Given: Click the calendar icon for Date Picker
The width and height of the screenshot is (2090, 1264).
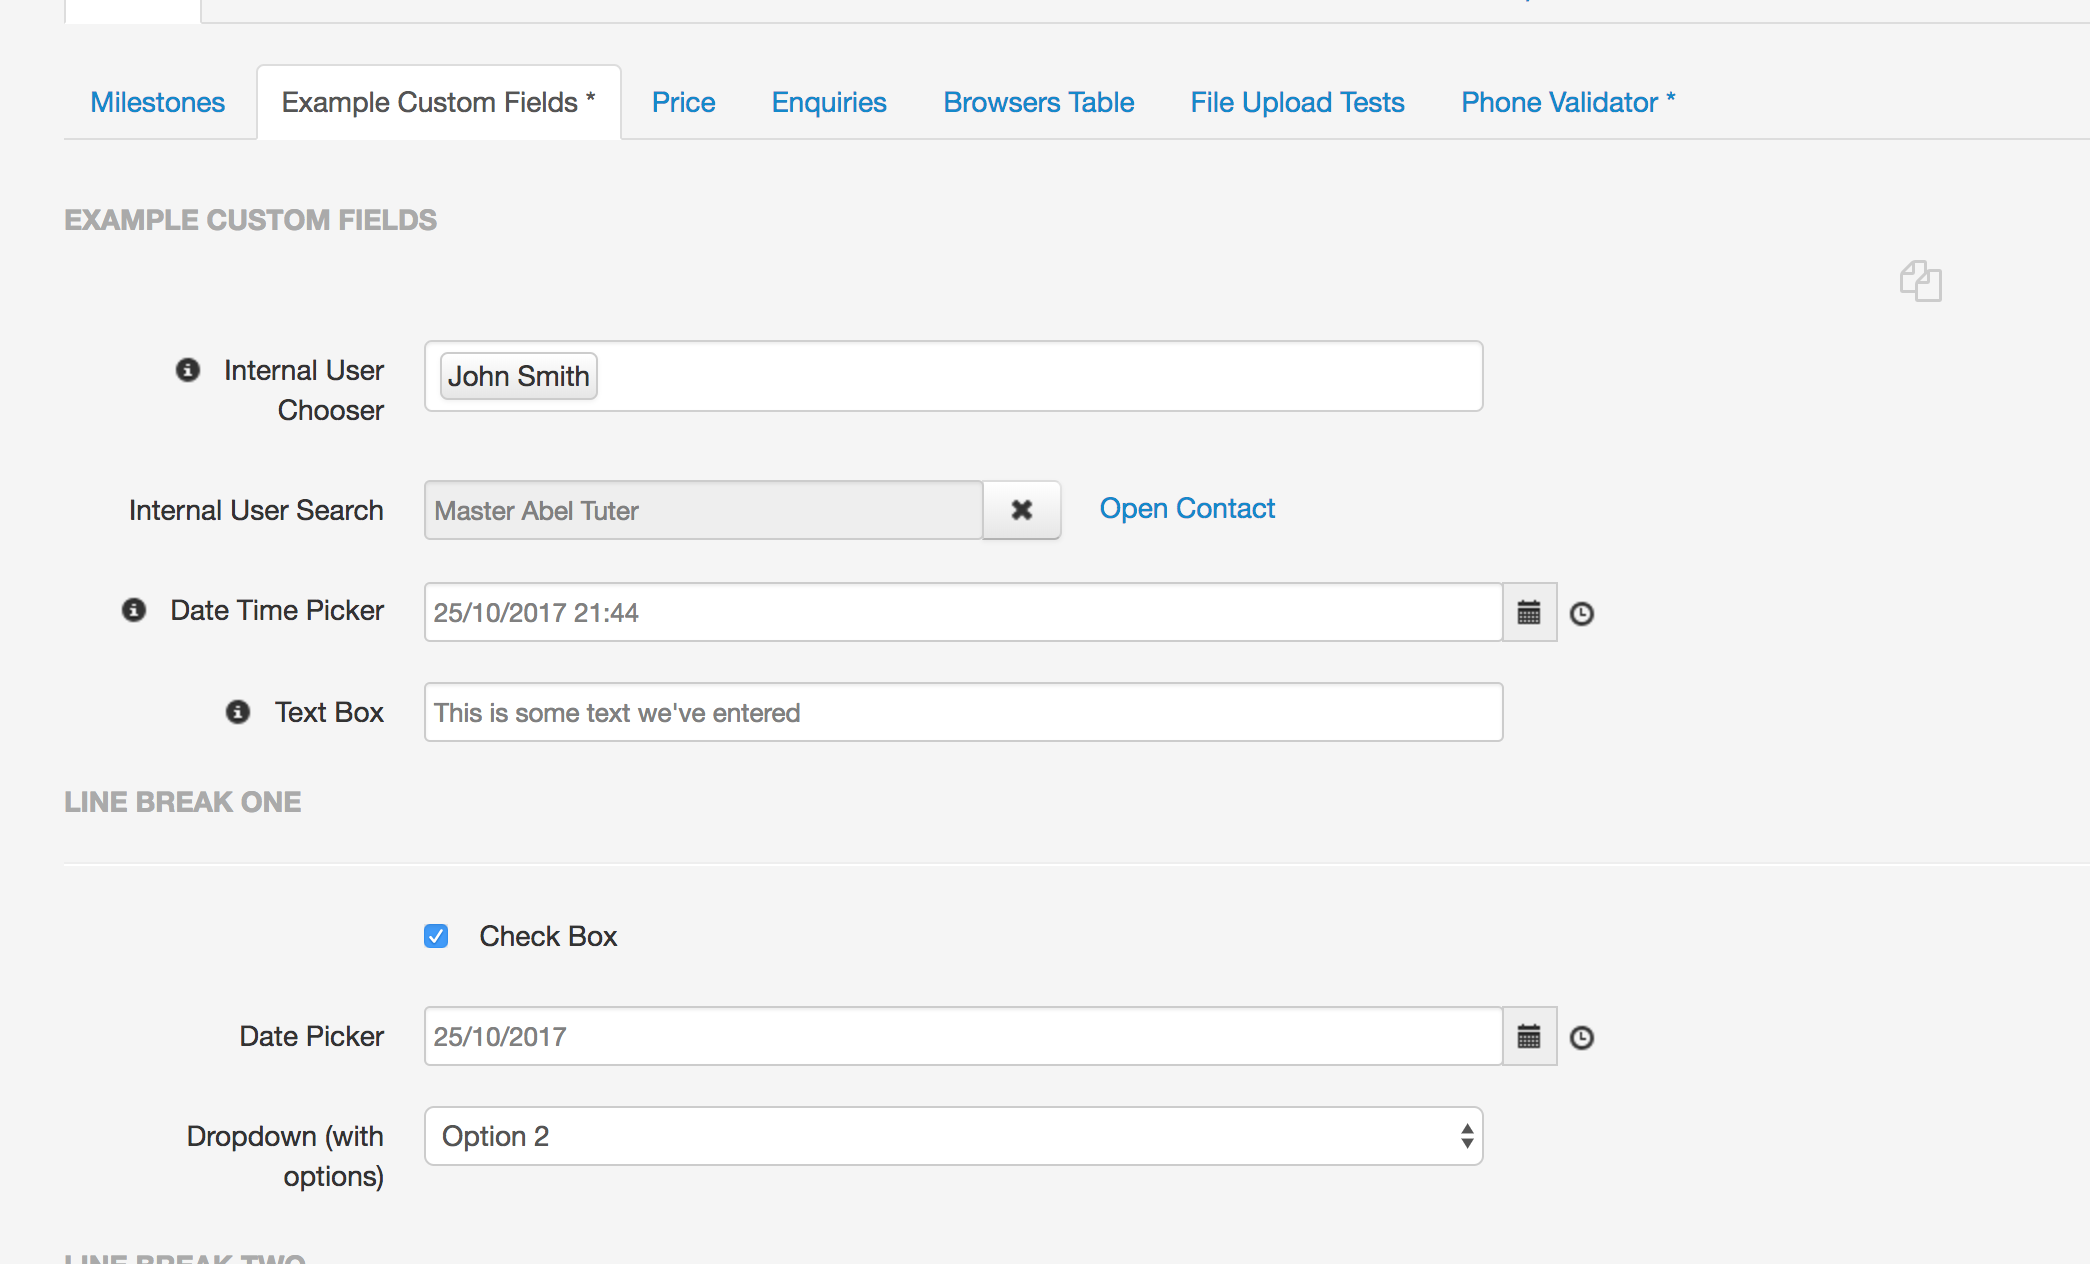Looking at the screenshot, I should click(1529, 1037).
